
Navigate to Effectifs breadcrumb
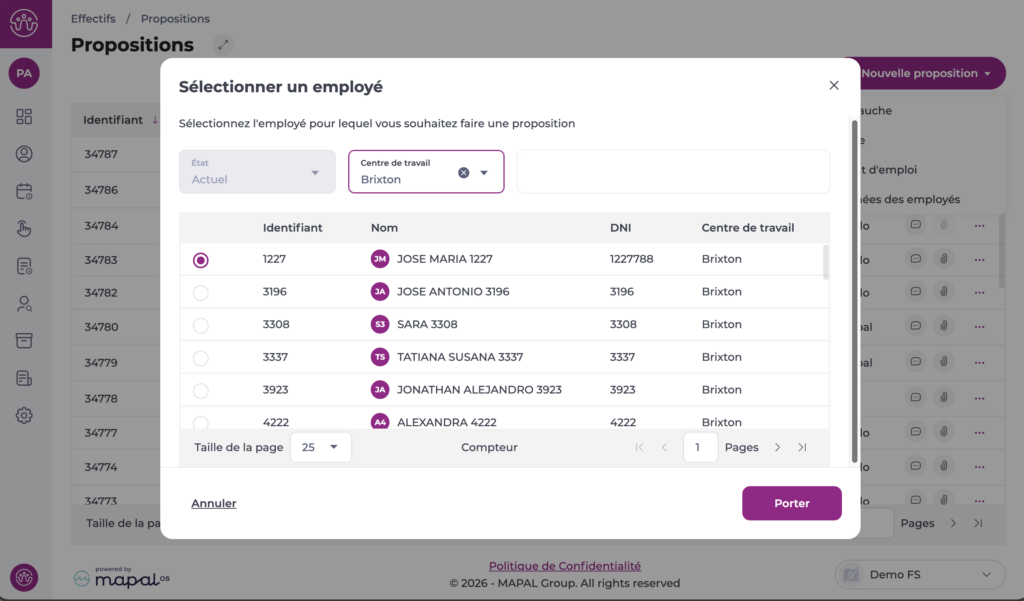click(93, 19)
